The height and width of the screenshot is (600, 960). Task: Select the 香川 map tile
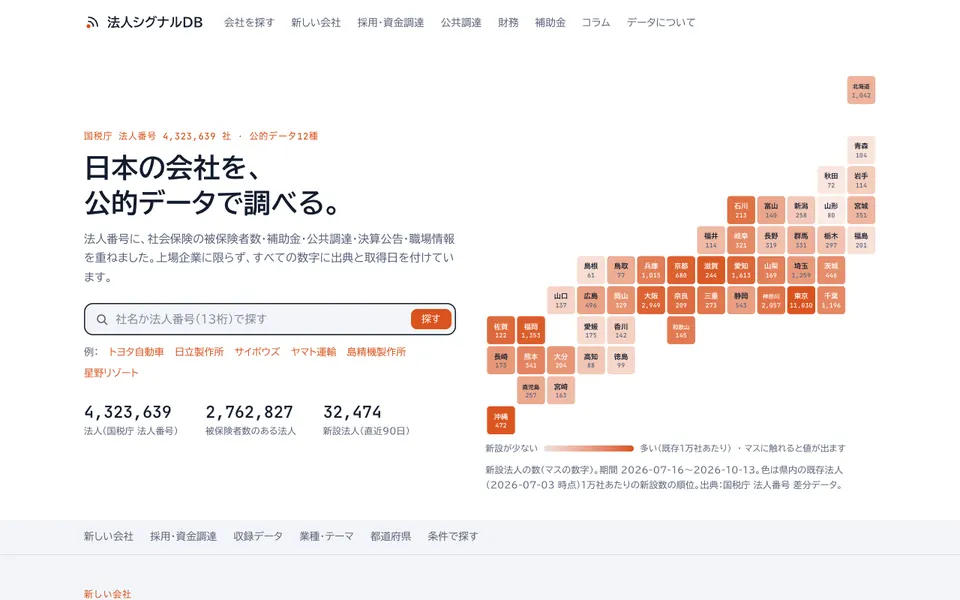[621, 331]
